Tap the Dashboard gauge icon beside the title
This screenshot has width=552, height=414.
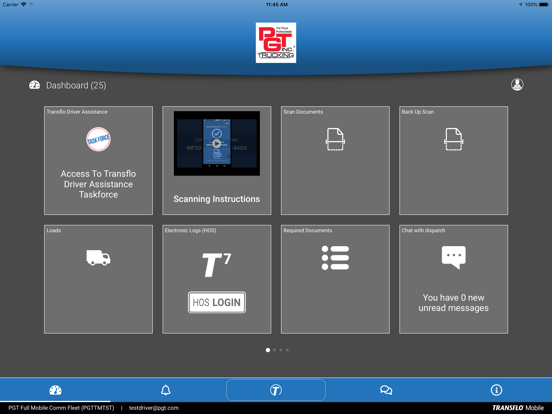pos(34,85)
